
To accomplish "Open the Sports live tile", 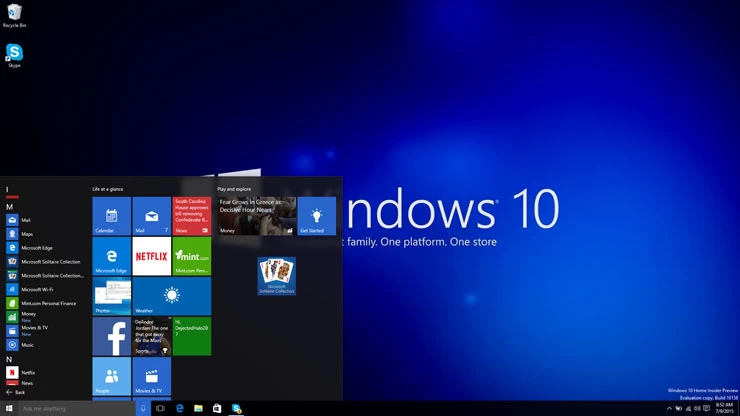I will pos(151,336).
